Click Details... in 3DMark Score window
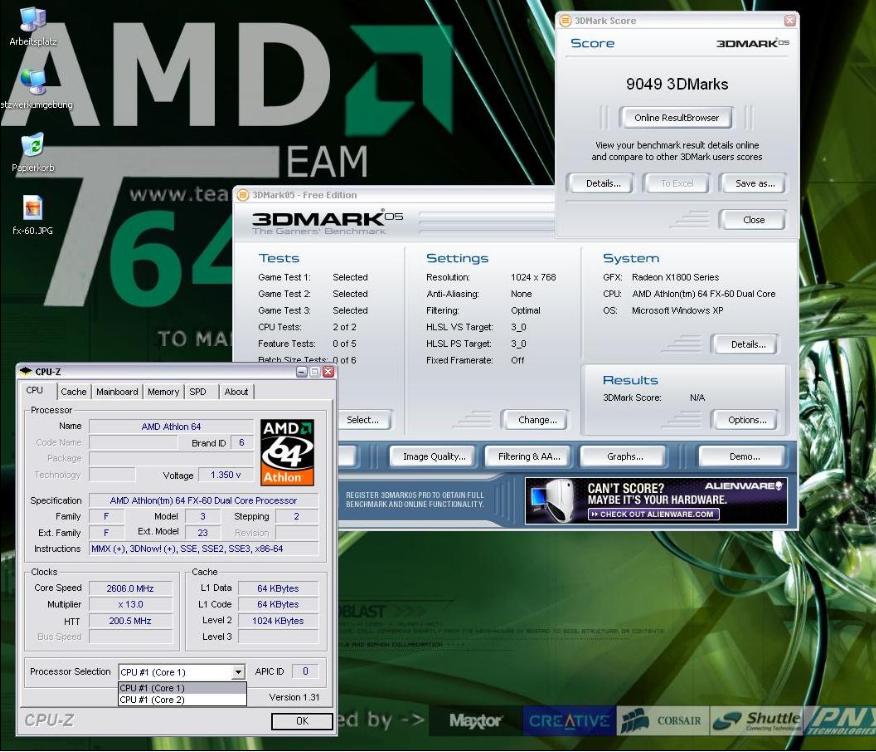Viewport: 876px width, 752px height. (x=603, y=183)
